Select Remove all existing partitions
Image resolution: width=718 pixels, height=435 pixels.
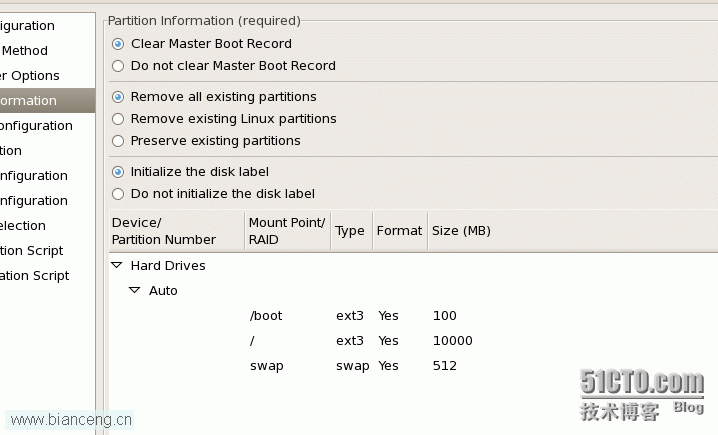tap(118, 97)
